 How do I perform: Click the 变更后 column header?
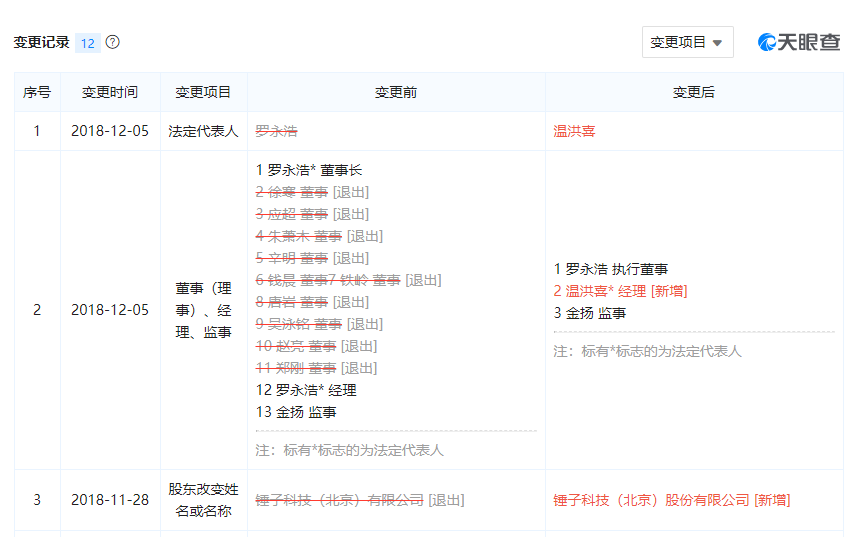tap(694, 92)
